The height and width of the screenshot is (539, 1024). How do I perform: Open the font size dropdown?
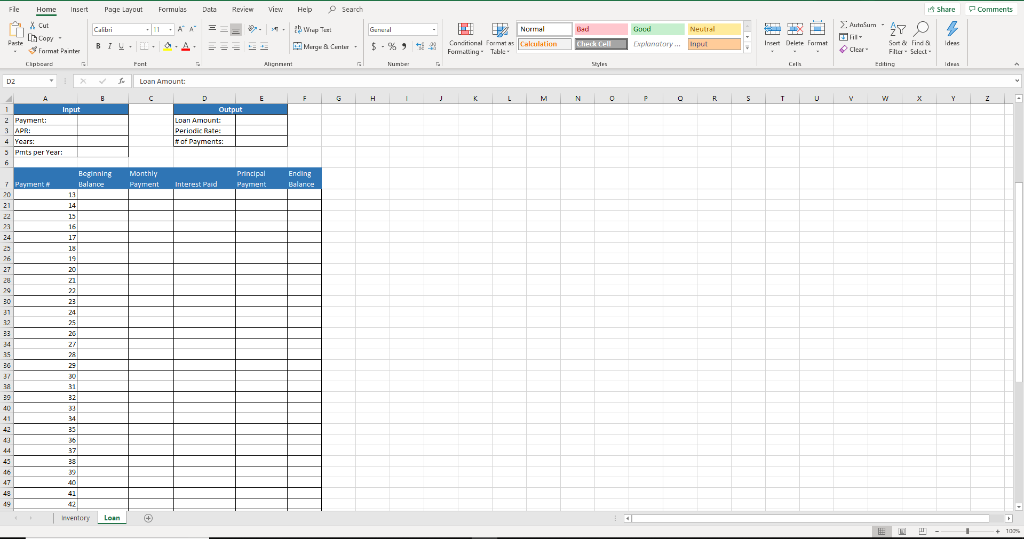pos(170,29)
